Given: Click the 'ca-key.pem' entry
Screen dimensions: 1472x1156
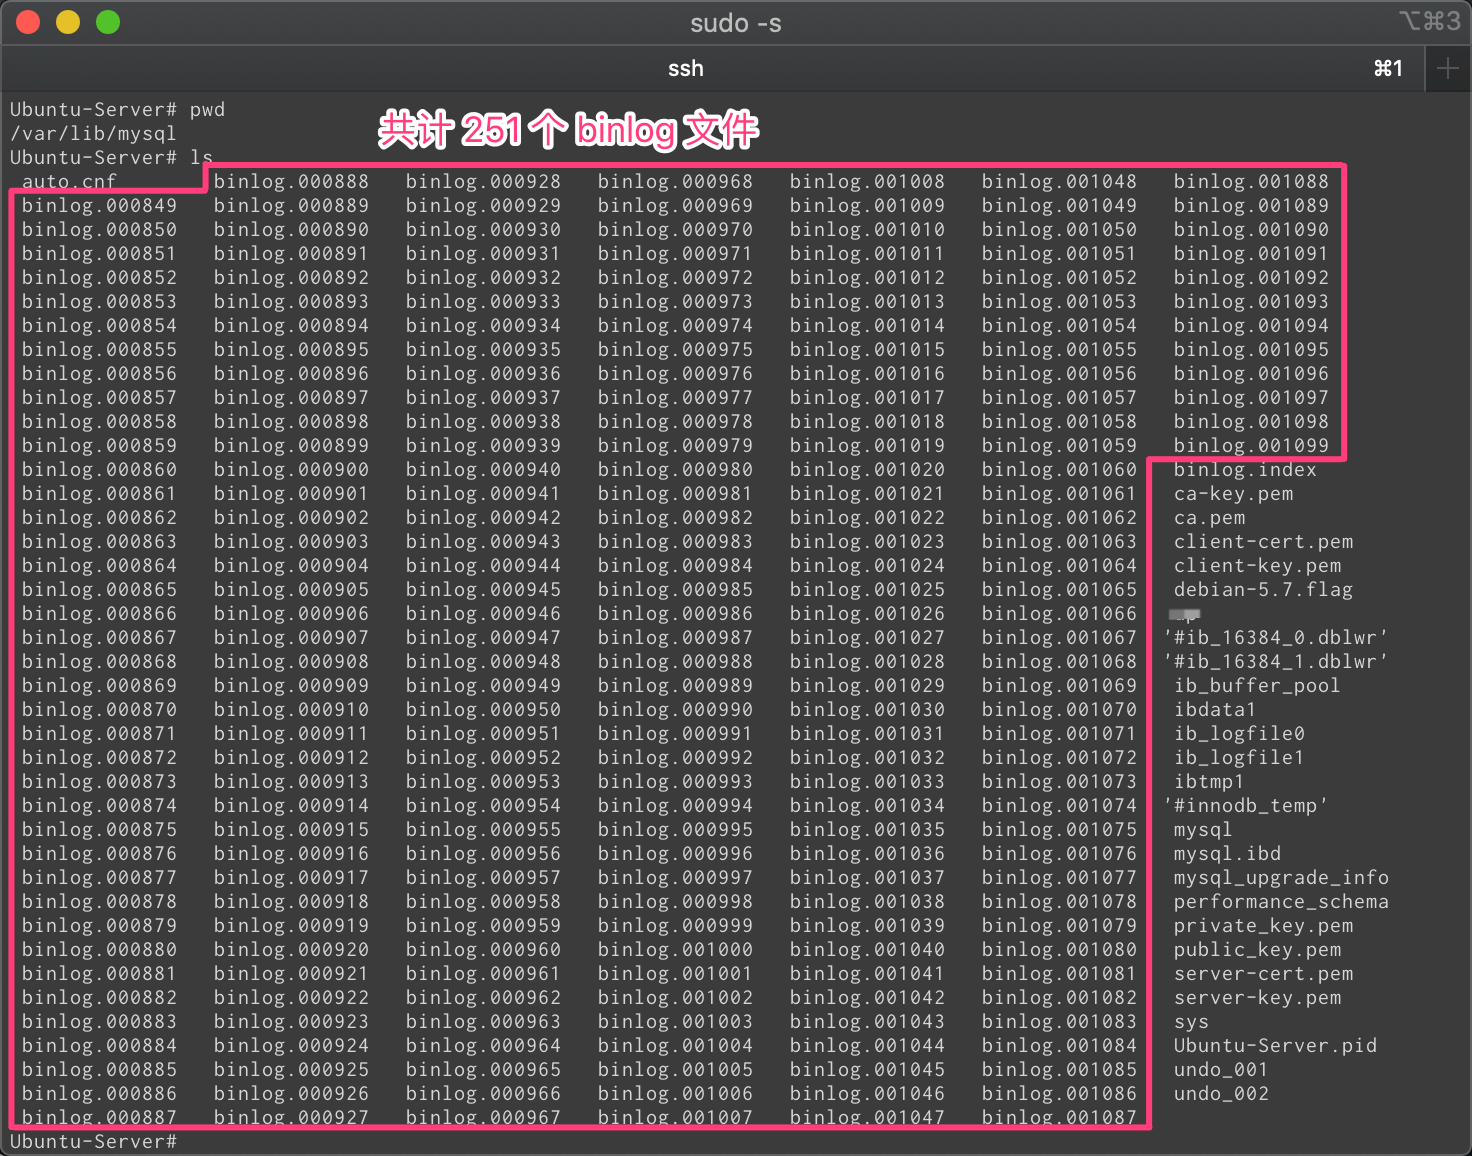Looking at the screenshot, I should (x=1233, y=494).
